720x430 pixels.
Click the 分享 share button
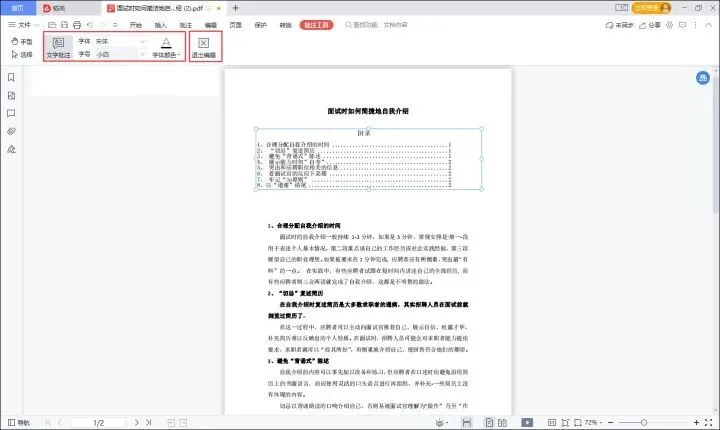[x=650, y=25]
